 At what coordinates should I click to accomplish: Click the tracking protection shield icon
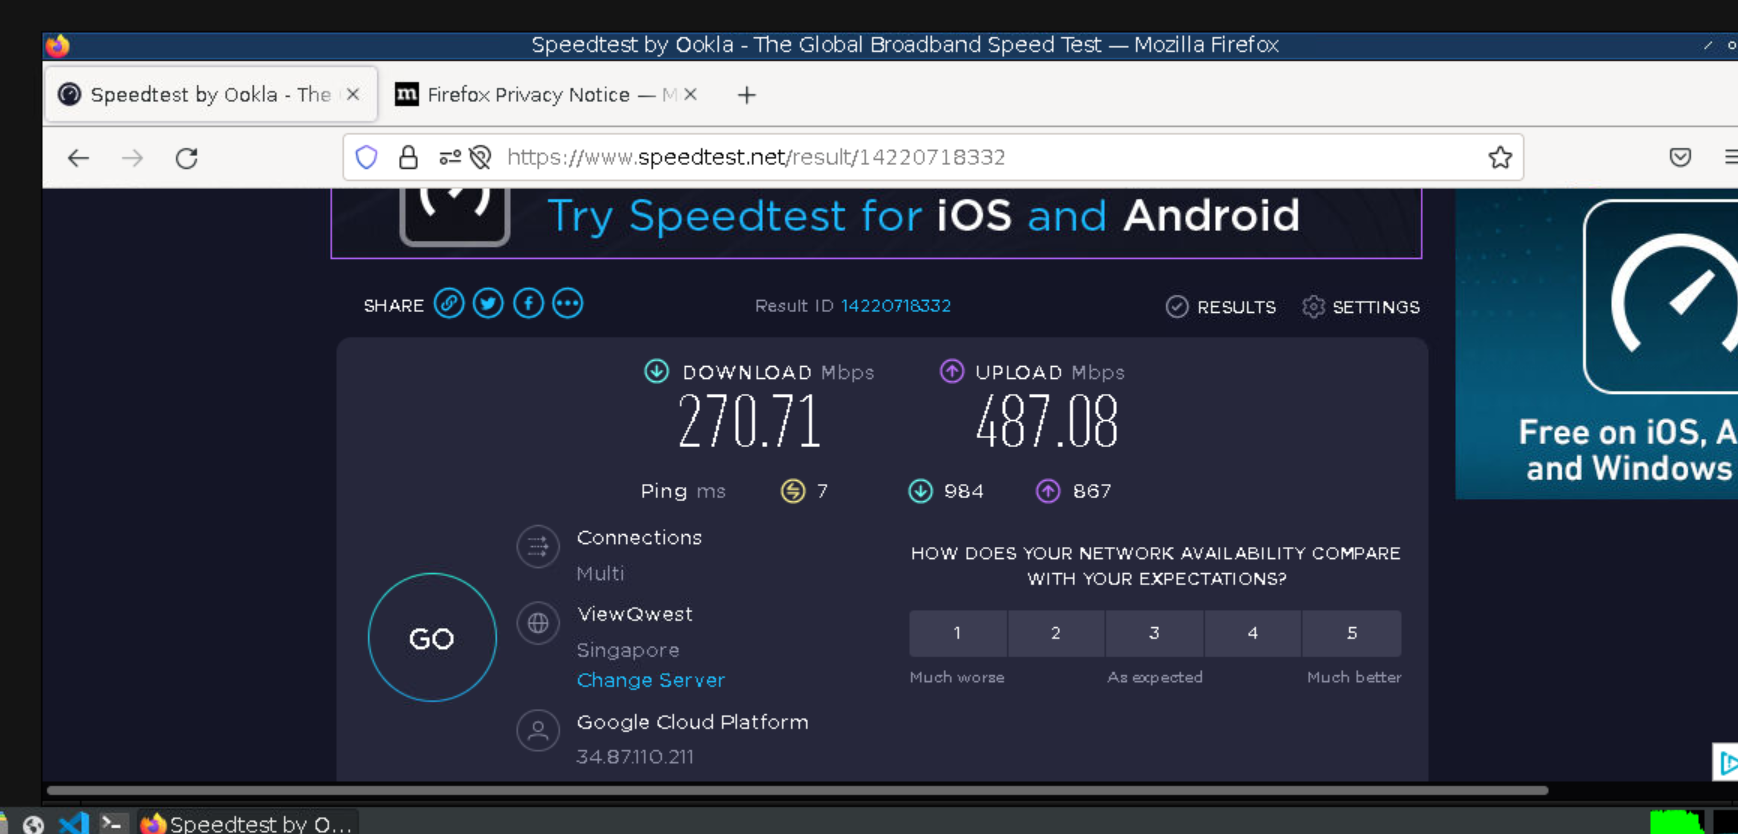coord(367,157)
